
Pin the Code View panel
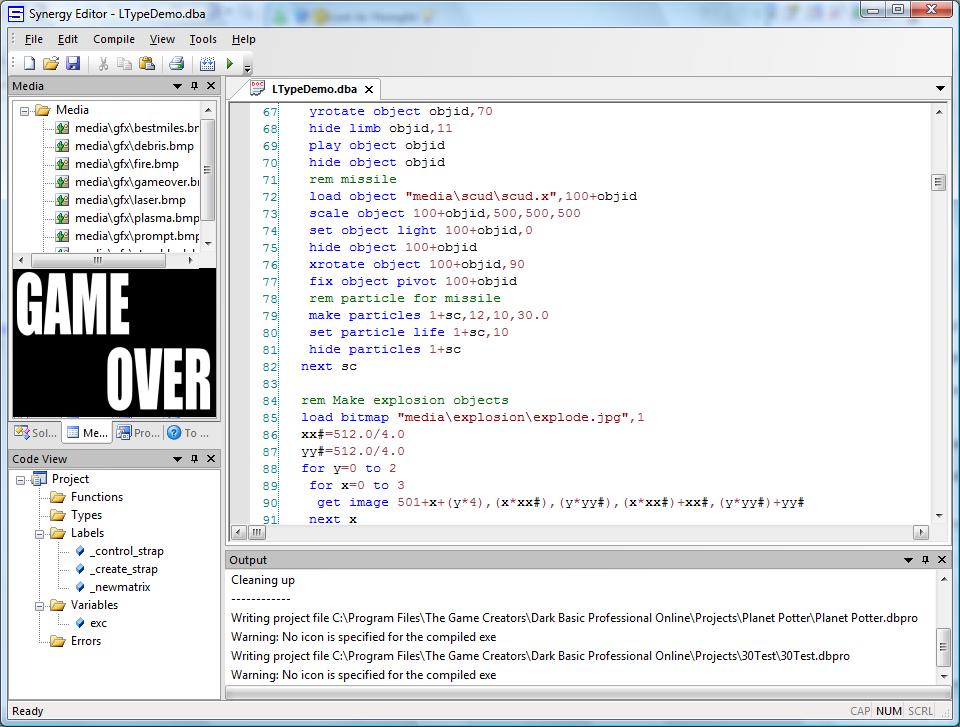coord(195,459)
